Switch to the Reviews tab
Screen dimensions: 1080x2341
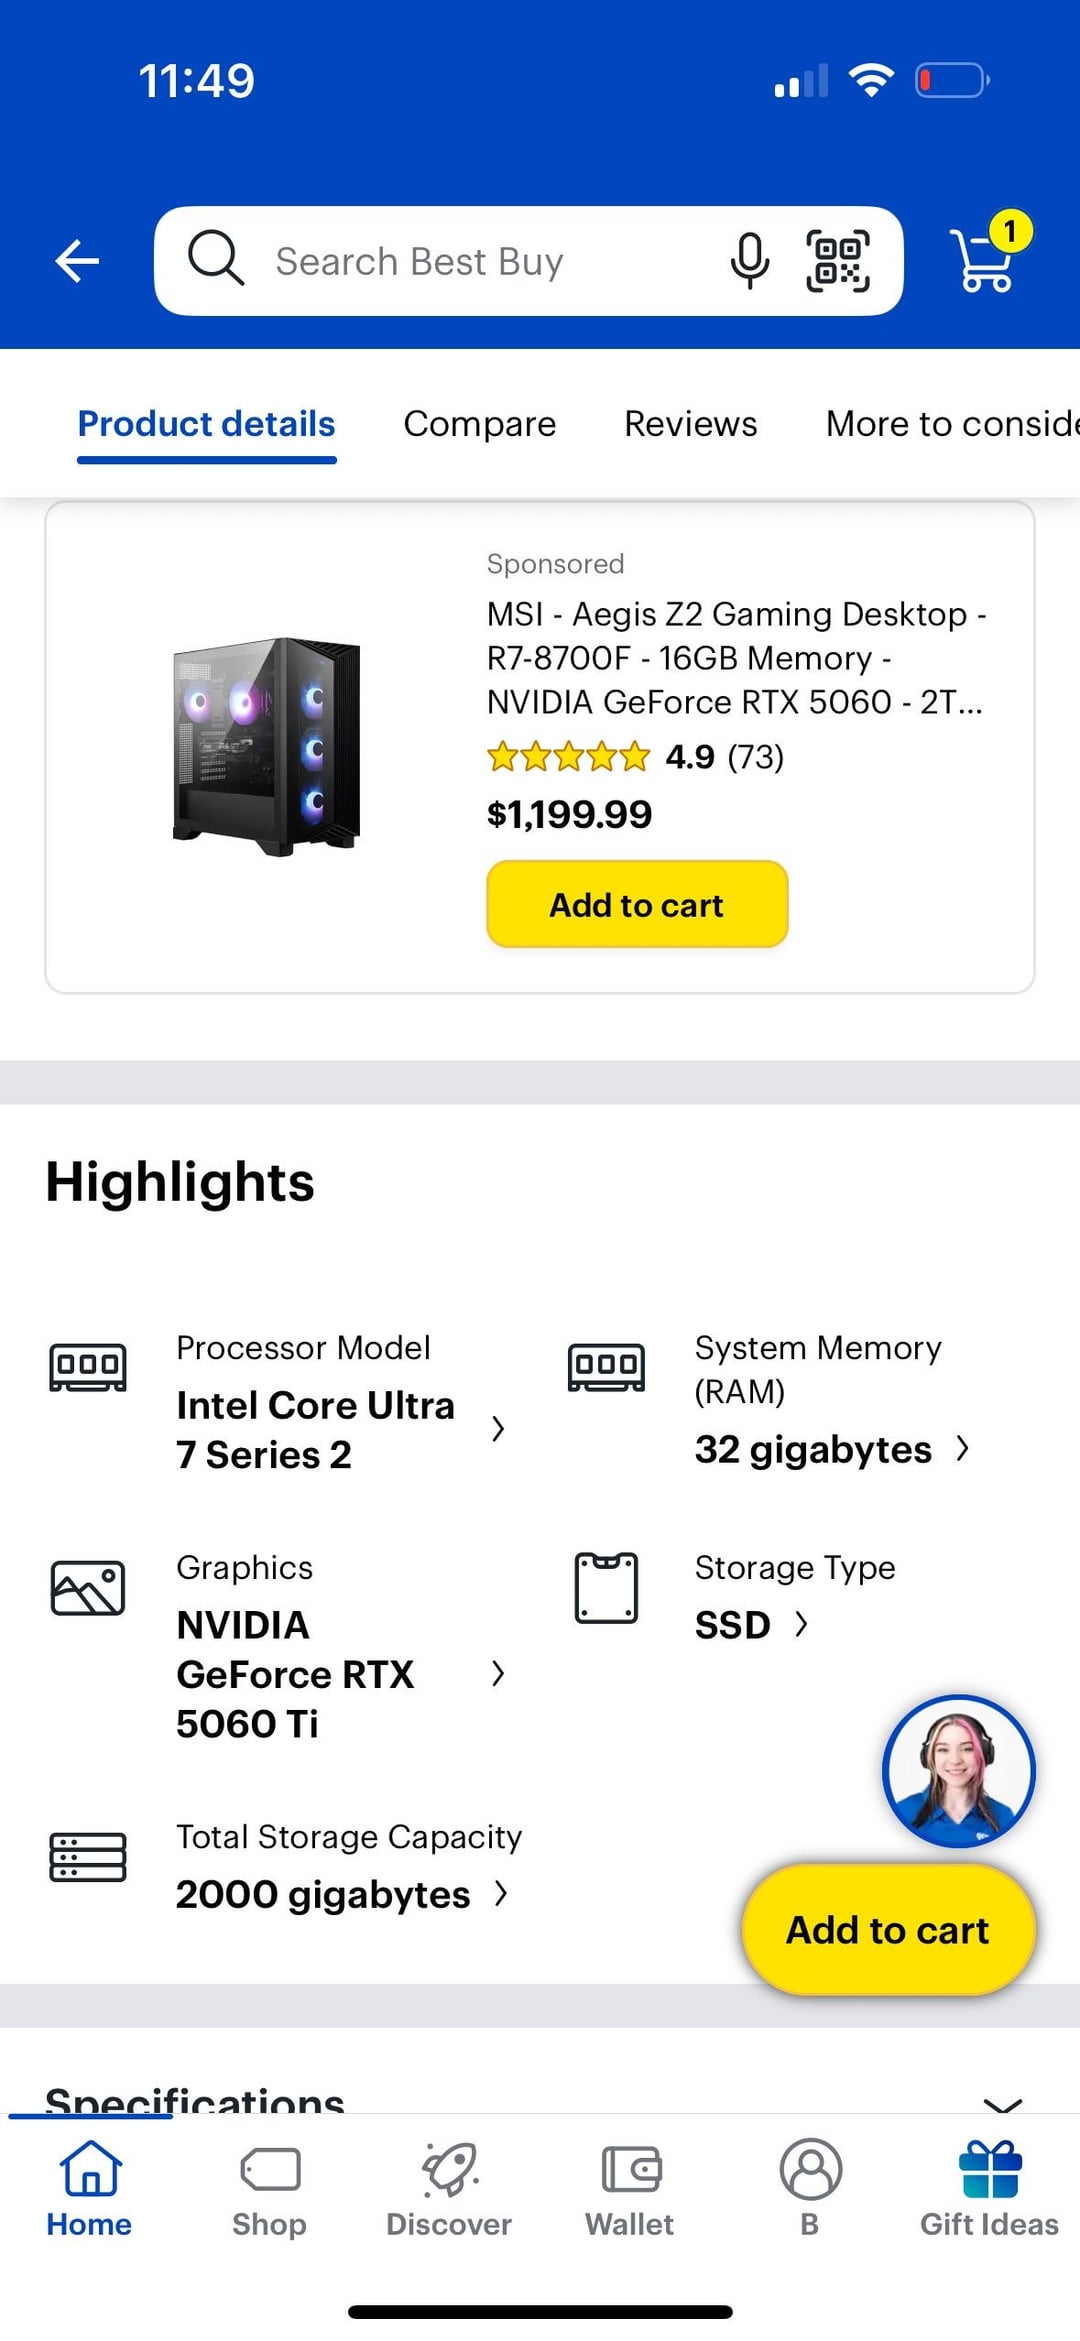(690, 424)
